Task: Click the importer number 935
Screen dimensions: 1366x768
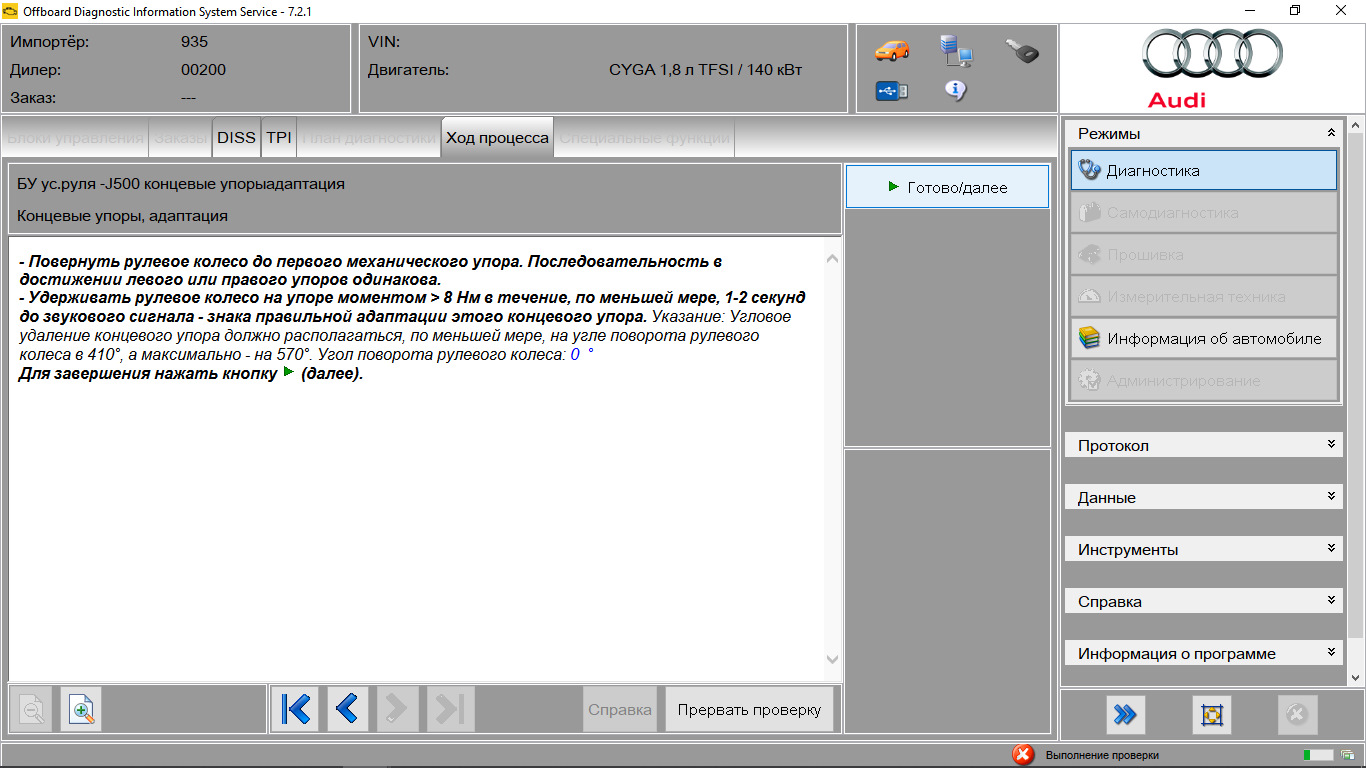Action: click(194, 42)
